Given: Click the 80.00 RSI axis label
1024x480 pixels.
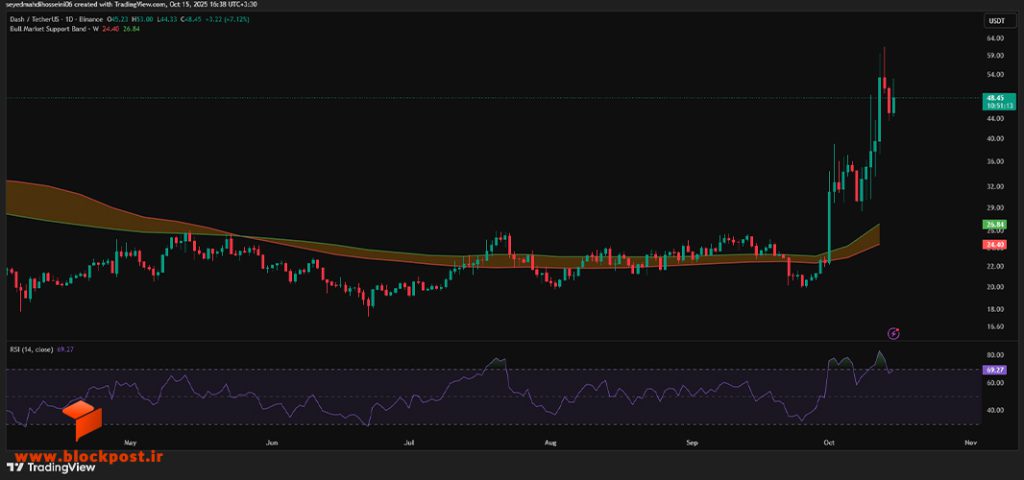Looking at the screenshot, I should pyautogui.click(x=995, y=355).
